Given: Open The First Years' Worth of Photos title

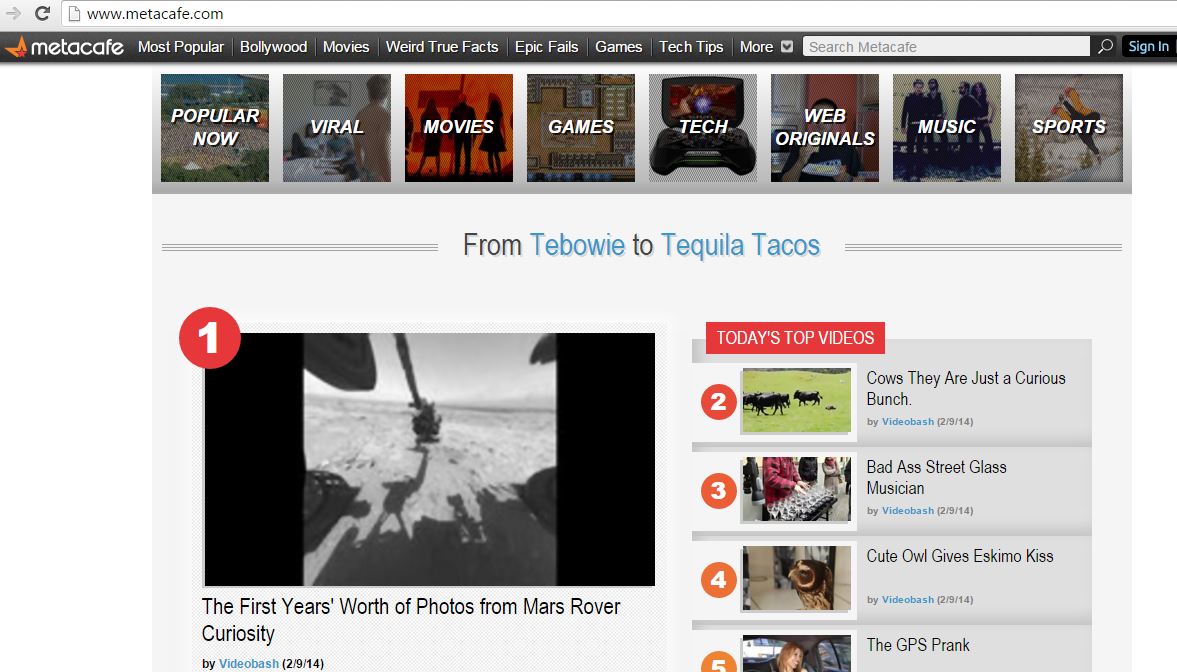Looking at the screenshot, I should 411,619.
